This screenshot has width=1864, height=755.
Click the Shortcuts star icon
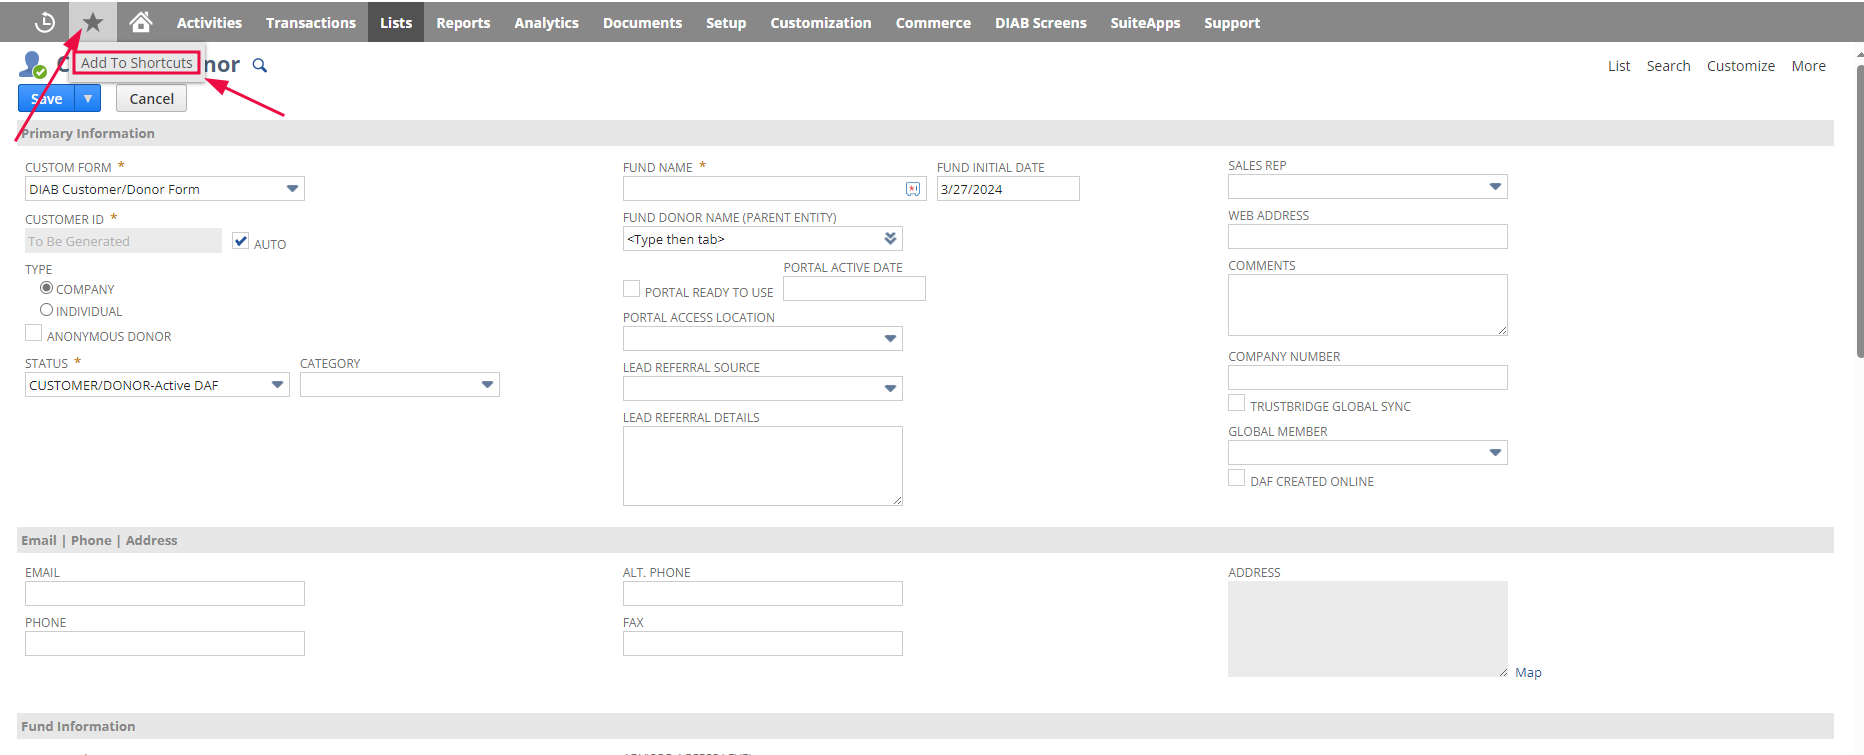click(93, 22)
